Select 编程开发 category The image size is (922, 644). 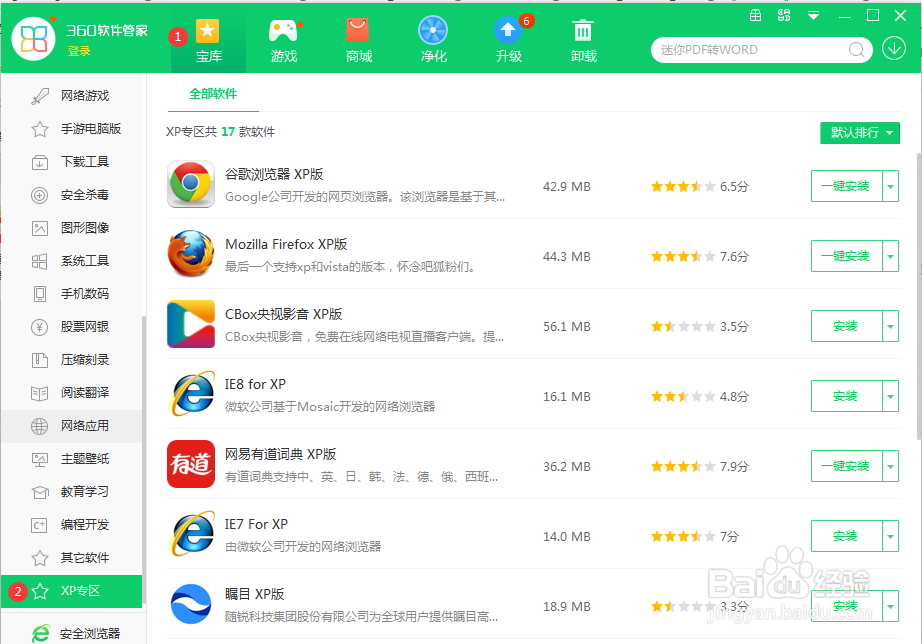pos(72,524)
